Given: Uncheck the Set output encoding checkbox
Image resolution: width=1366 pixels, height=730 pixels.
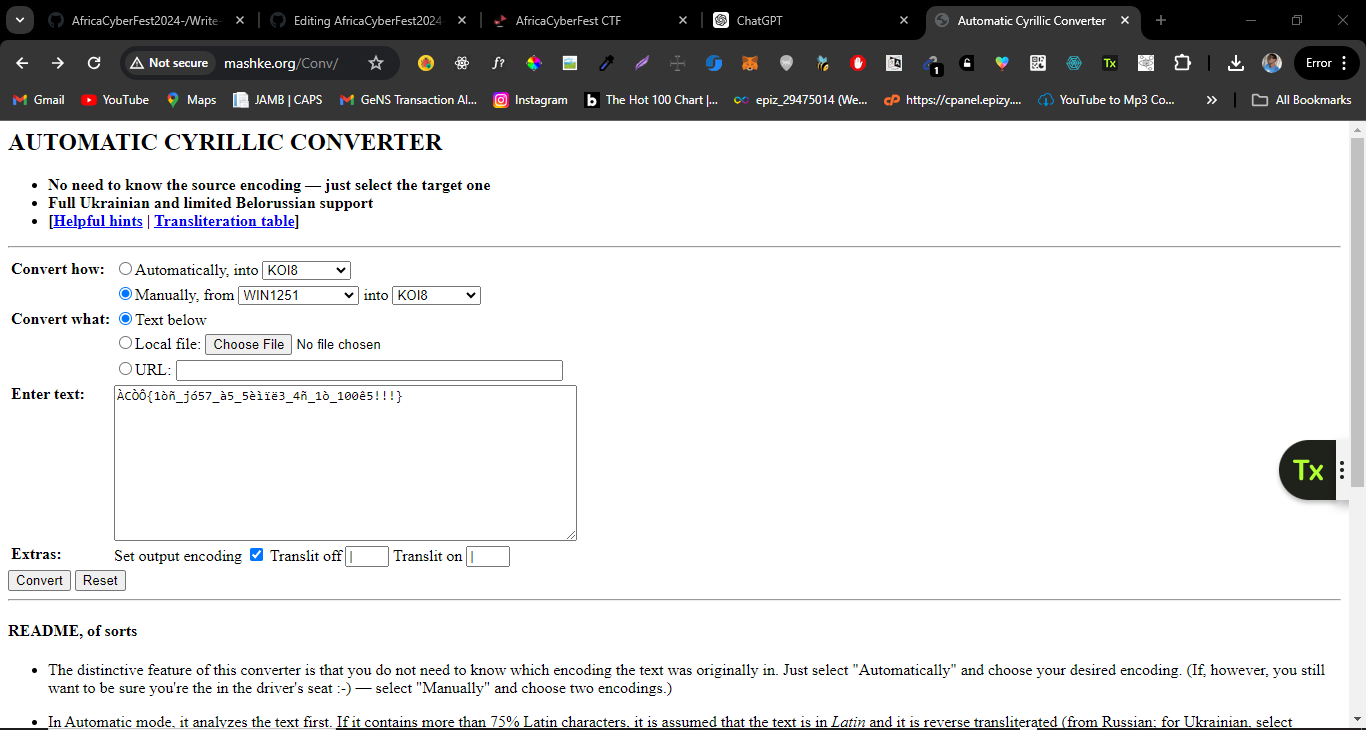Looking at the screenshot, I should click(x=256, y=555).
